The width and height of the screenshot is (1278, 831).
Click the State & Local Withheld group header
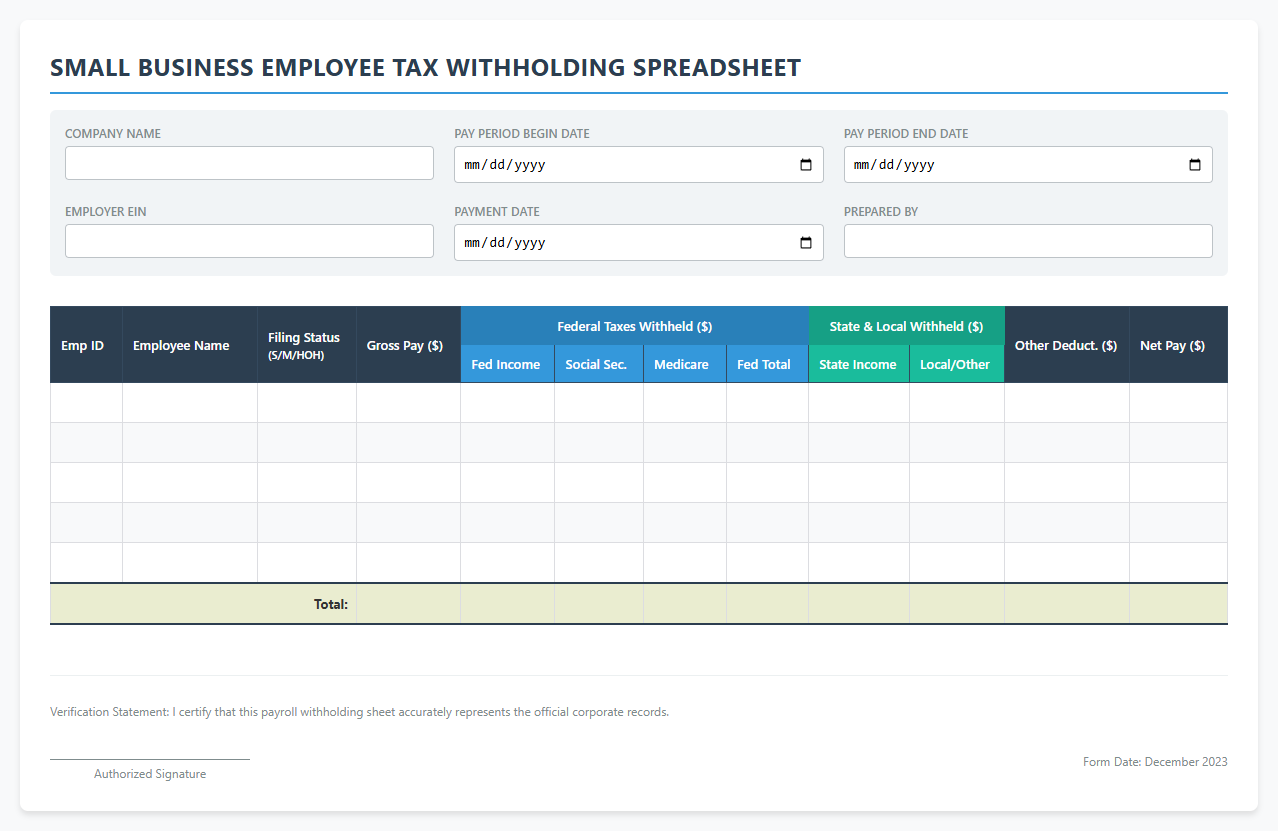(x=906, y=326)
